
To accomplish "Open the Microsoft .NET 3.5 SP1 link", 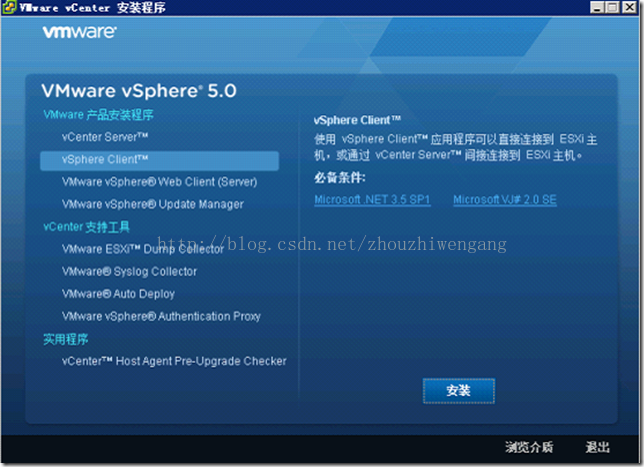I will pyautogui.click(x=372, y=200).
